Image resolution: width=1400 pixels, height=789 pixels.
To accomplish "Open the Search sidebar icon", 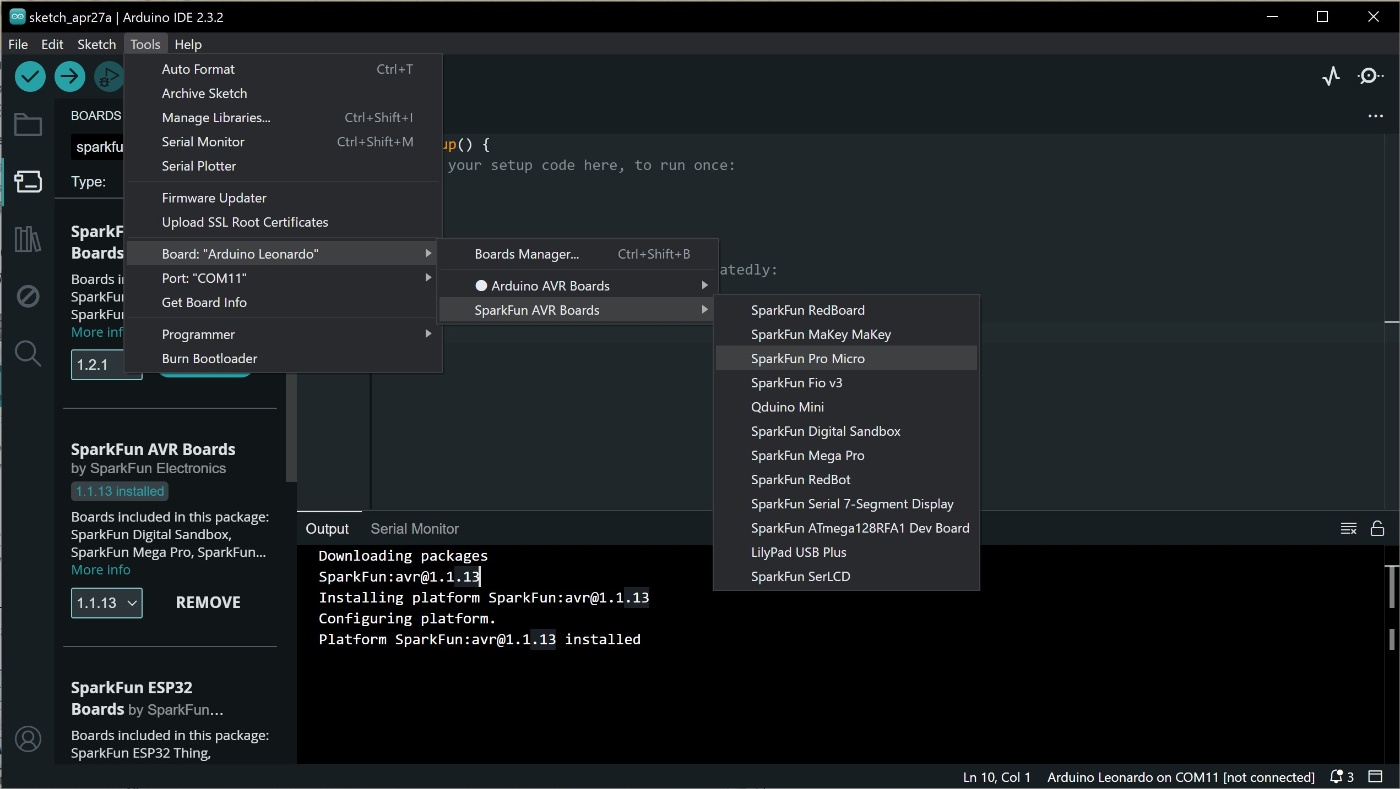I will [x=28, y=353].
